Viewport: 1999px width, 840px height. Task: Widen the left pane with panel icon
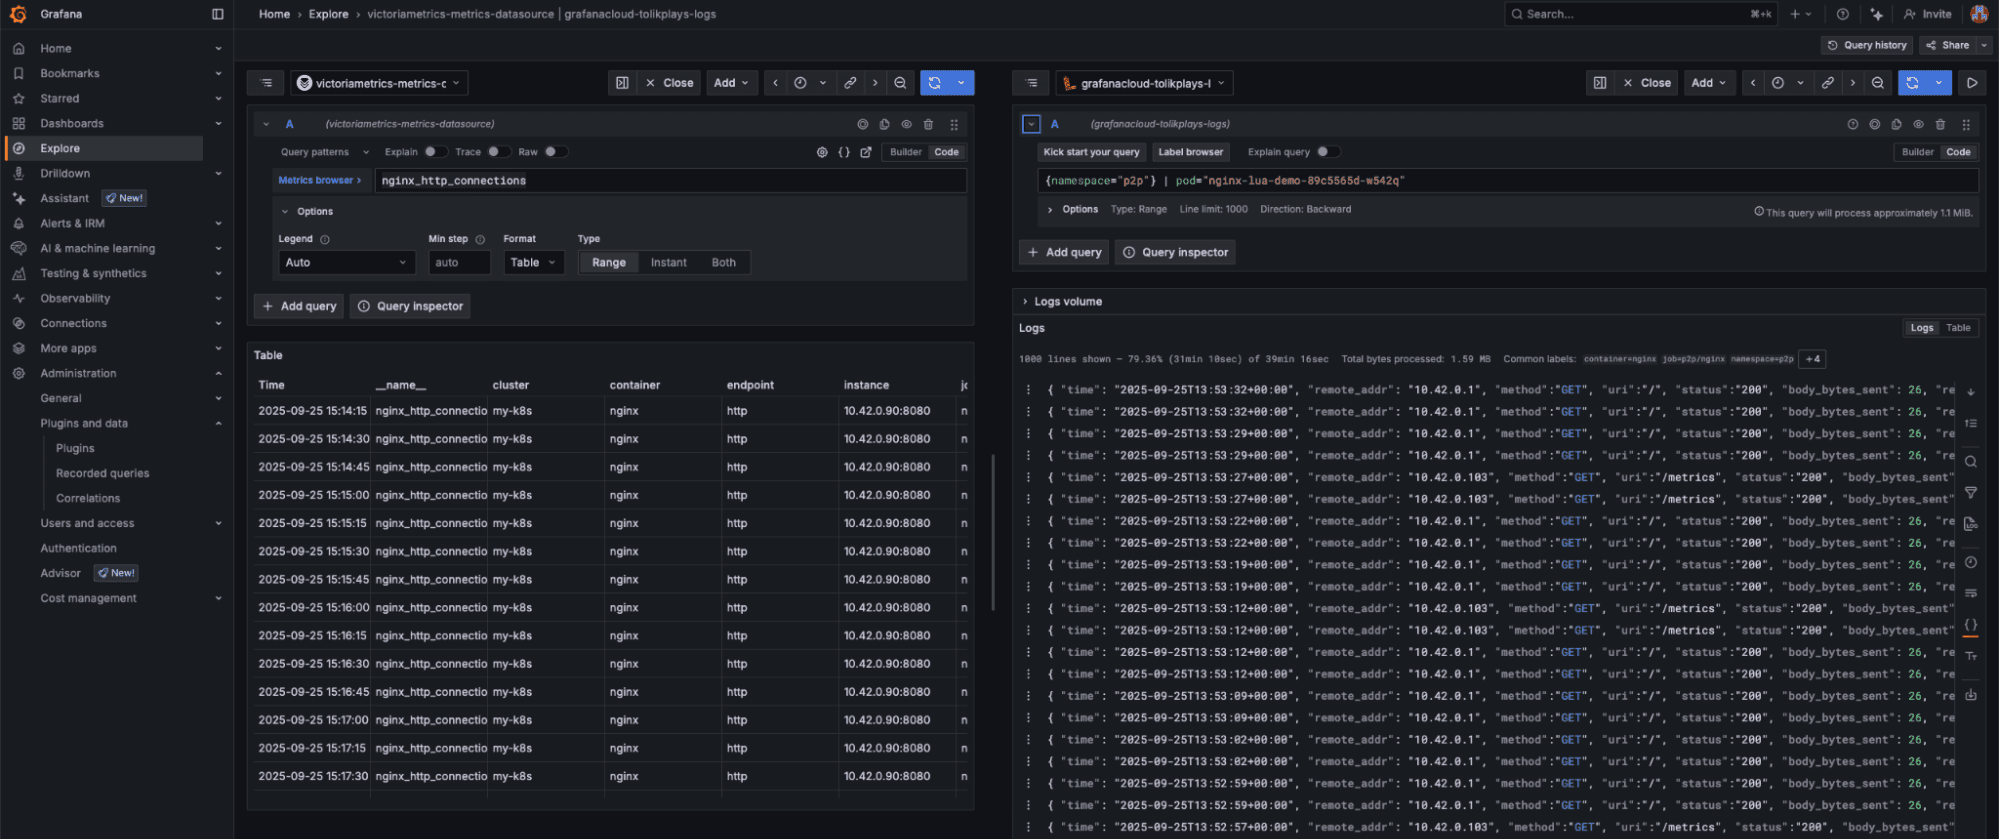(x=622, y=83)
